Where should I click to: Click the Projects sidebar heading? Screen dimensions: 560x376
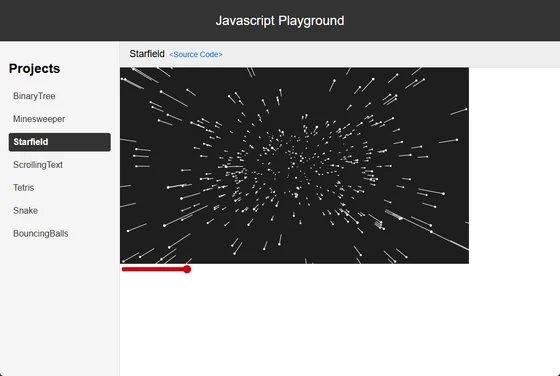coord(34,69)
